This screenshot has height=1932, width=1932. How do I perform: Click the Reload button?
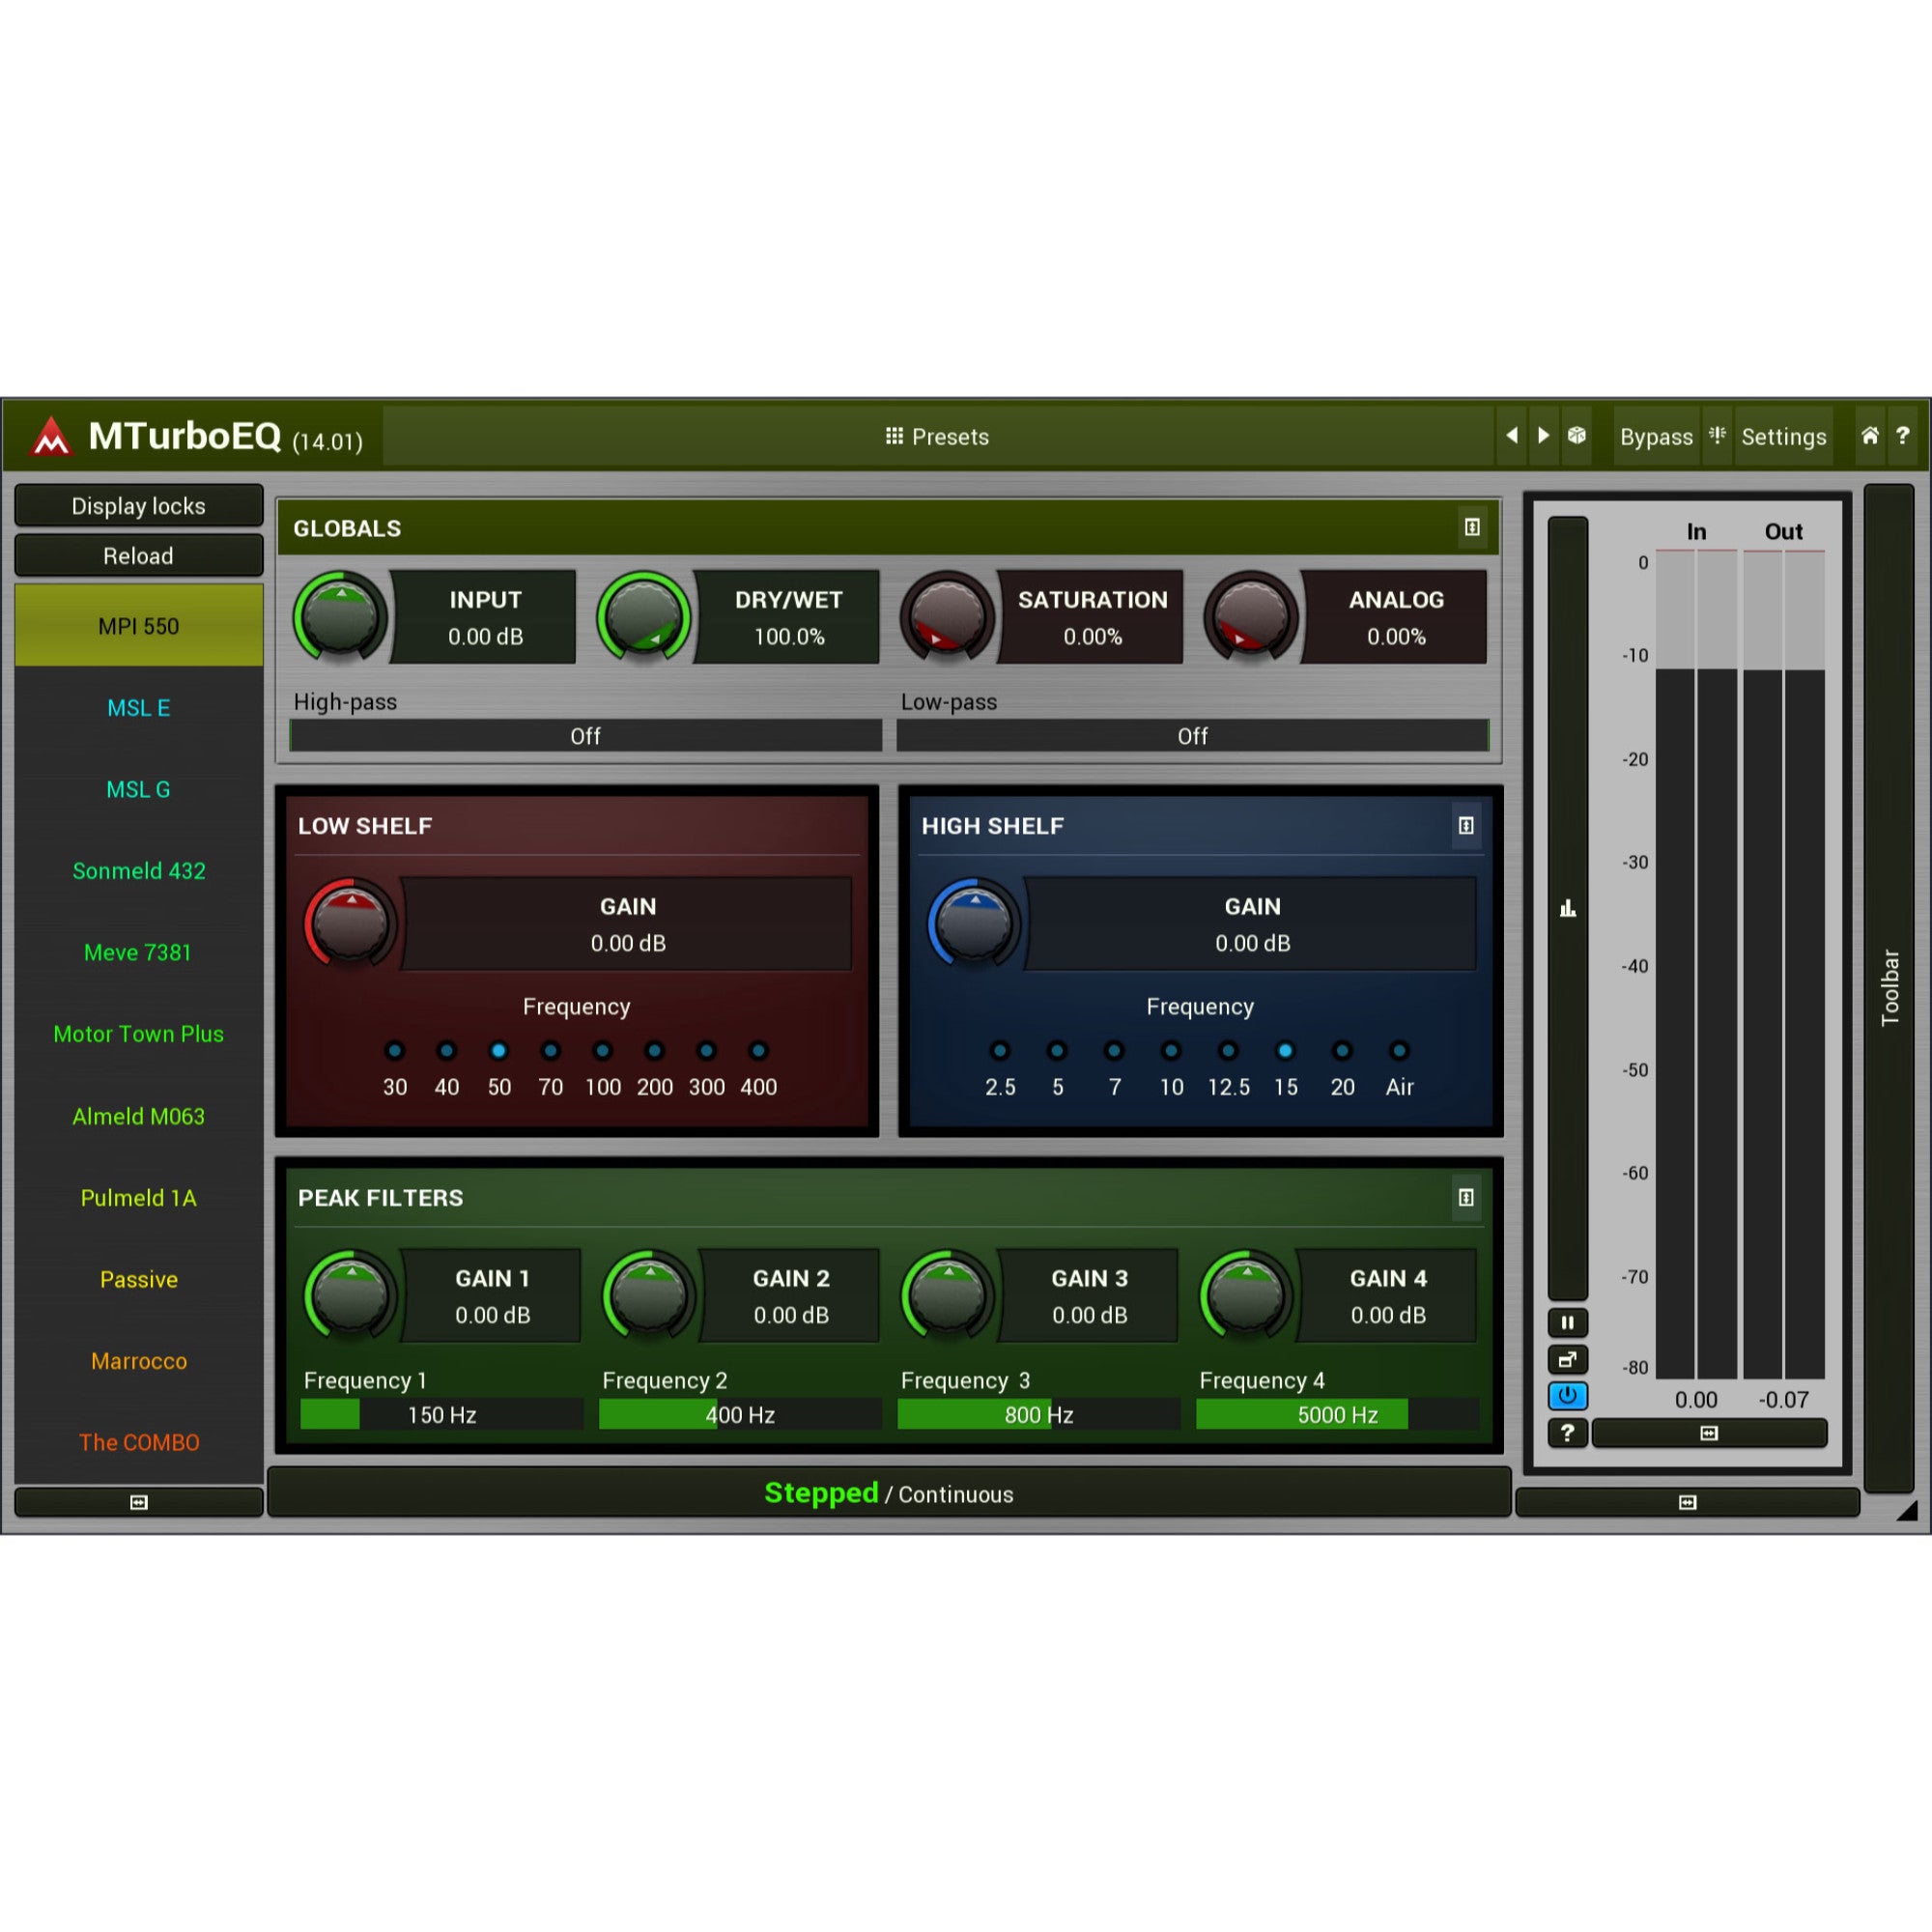[139, 556]
